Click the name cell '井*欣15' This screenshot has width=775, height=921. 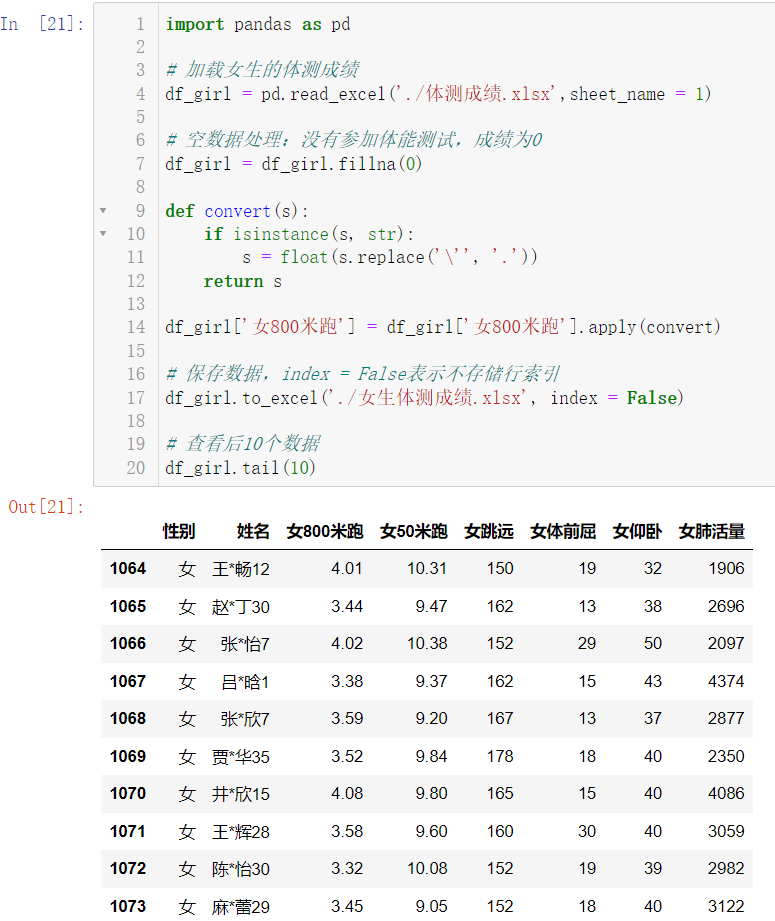click(241, 794)
